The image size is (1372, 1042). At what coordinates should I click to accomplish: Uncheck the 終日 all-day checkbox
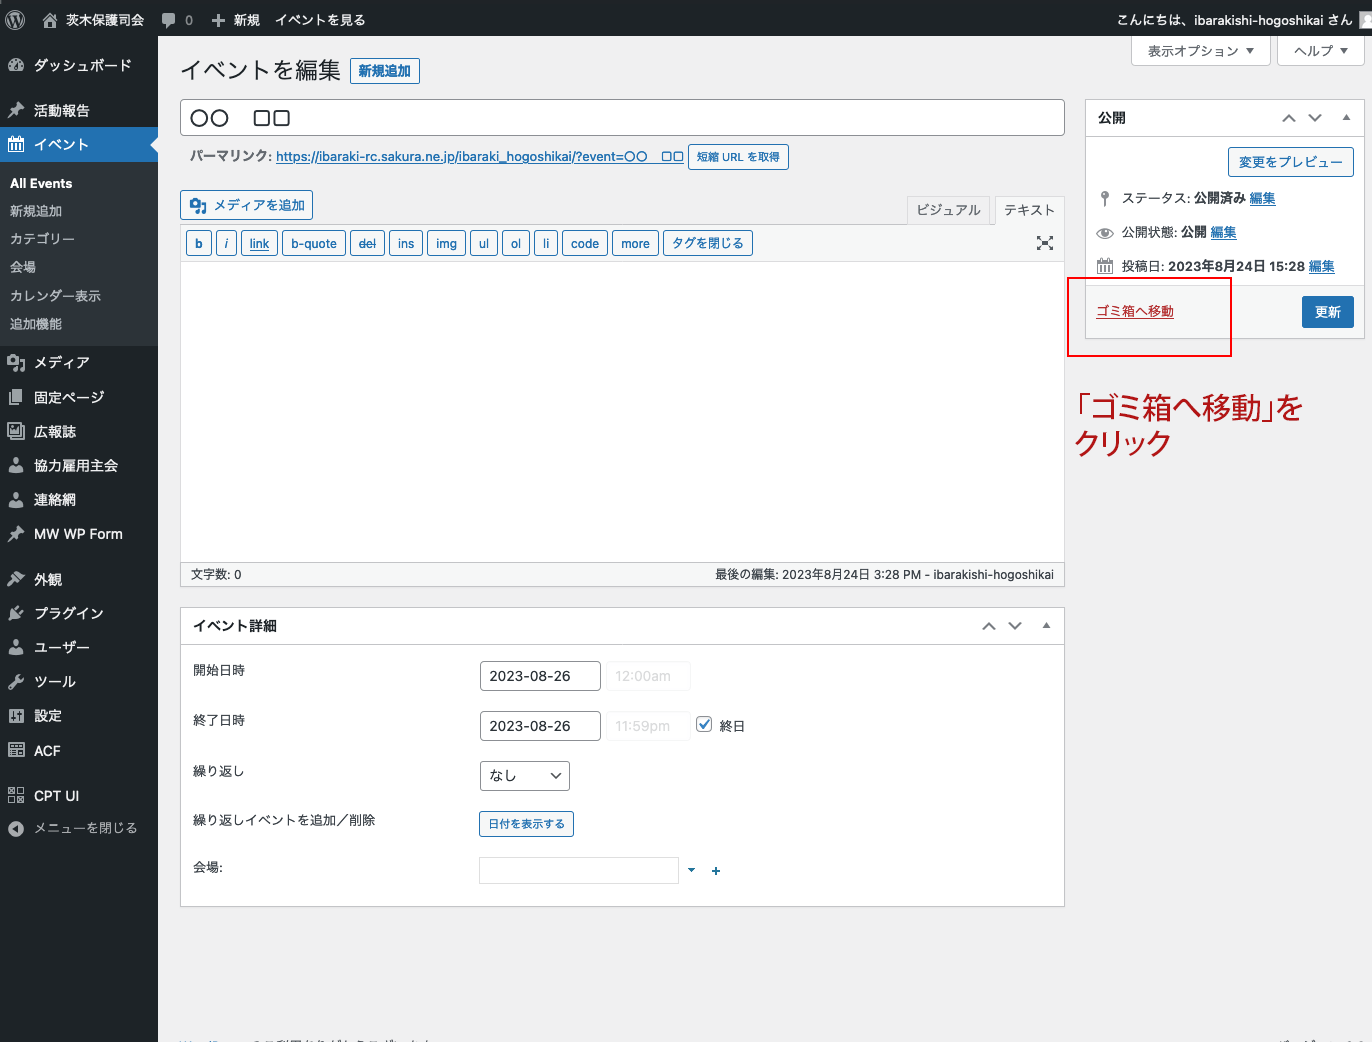coord(704,725)
